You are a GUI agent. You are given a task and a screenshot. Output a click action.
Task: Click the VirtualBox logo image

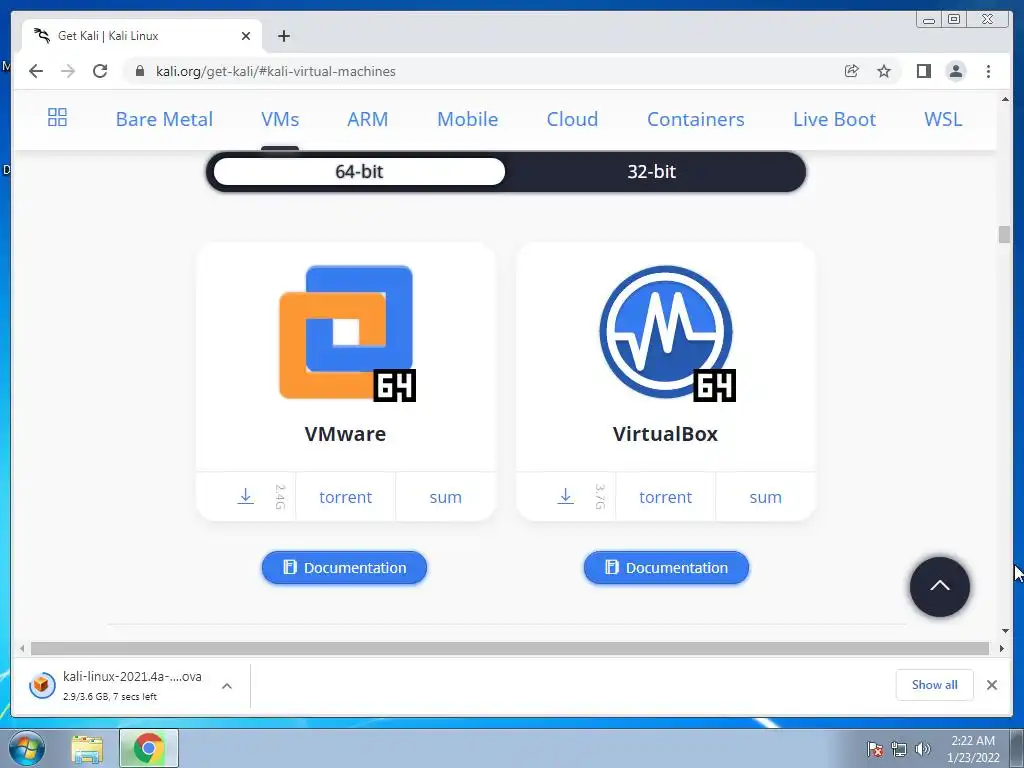pyautogui.click(x=667, y=333)
